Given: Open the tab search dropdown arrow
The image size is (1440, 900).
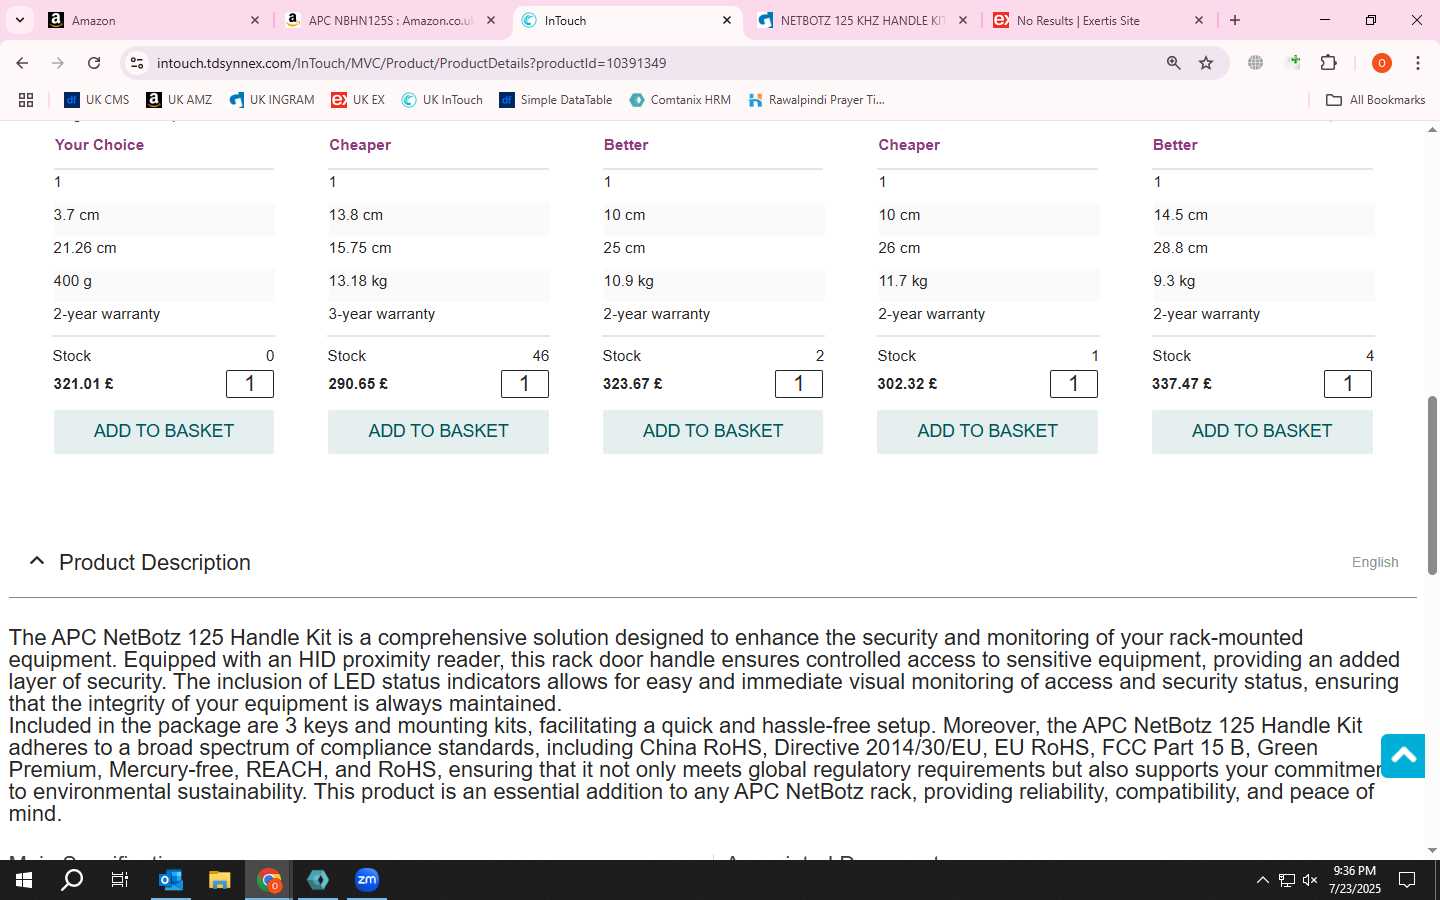Looking at the screenshot, I should tap(20, 20).
